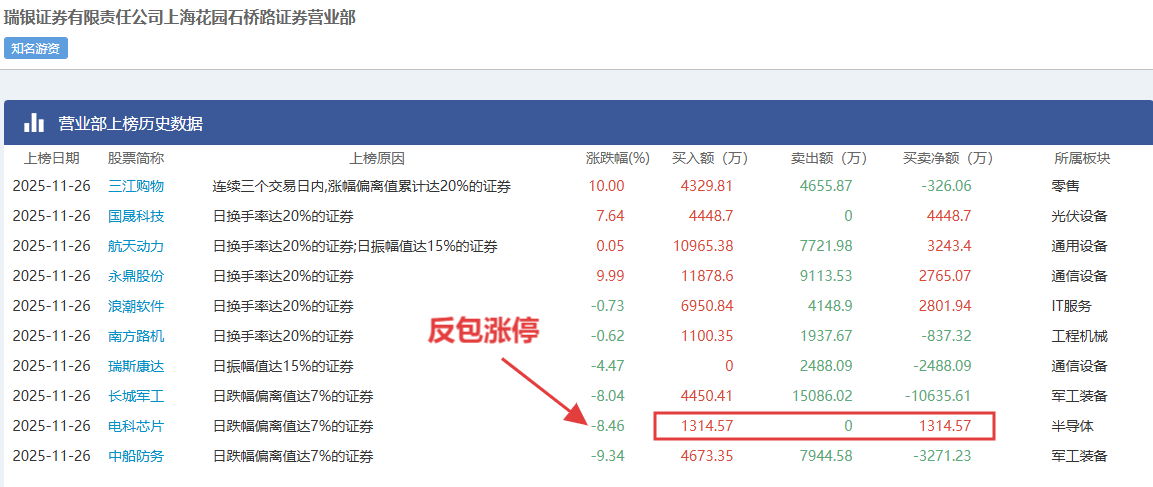1153x487 pixels.
Task: Click 瑞斯康达's reason 日振幅值达15%的证券
Action: click(283, 366)
